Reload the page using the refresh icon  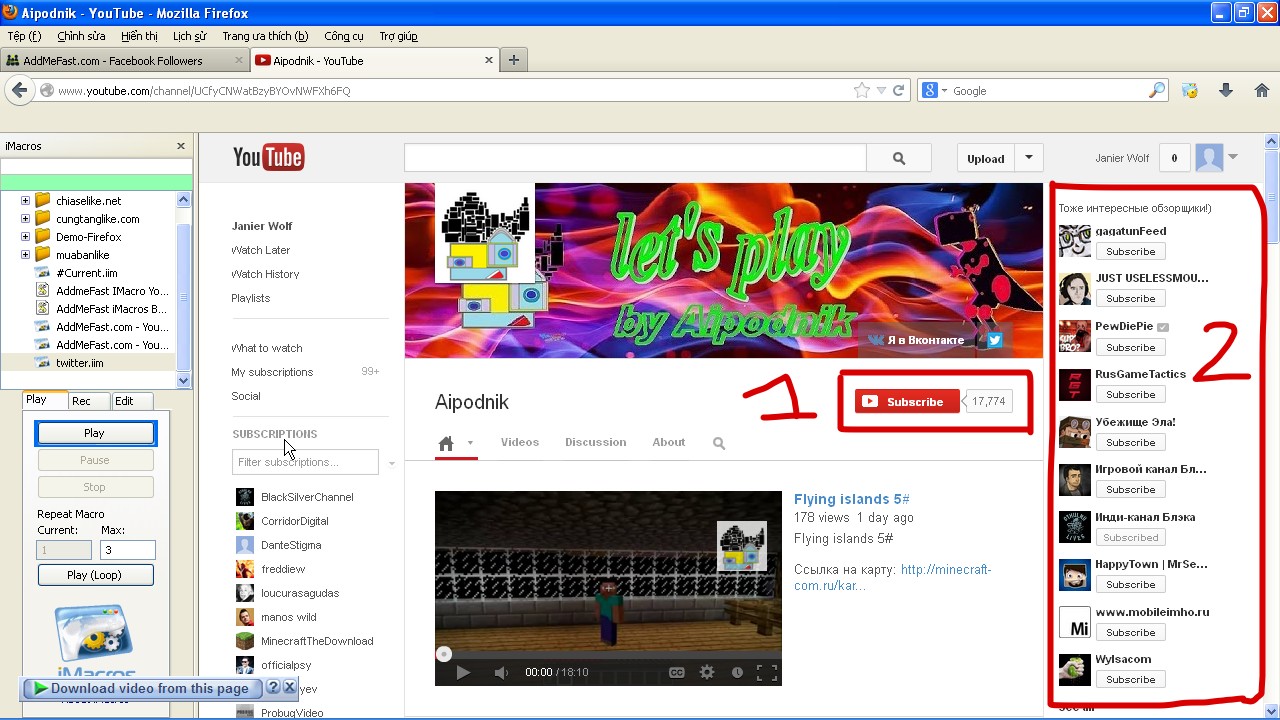[899, 90]
